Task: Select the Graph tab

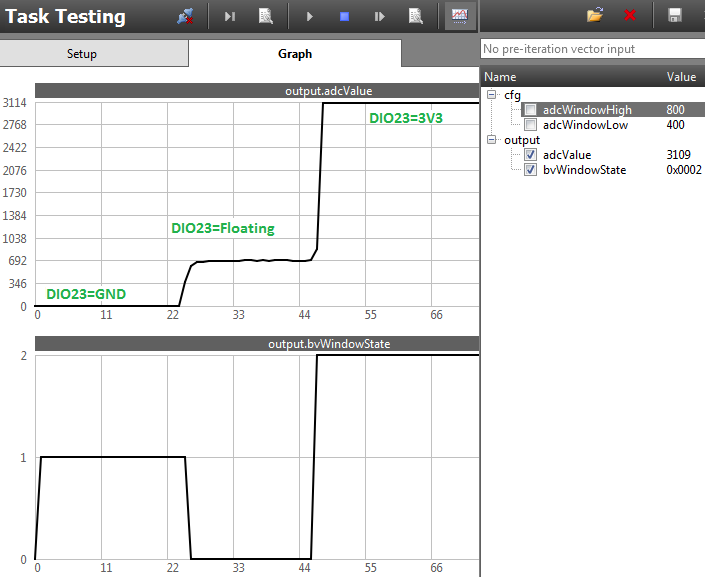Action: click(295, 54)
